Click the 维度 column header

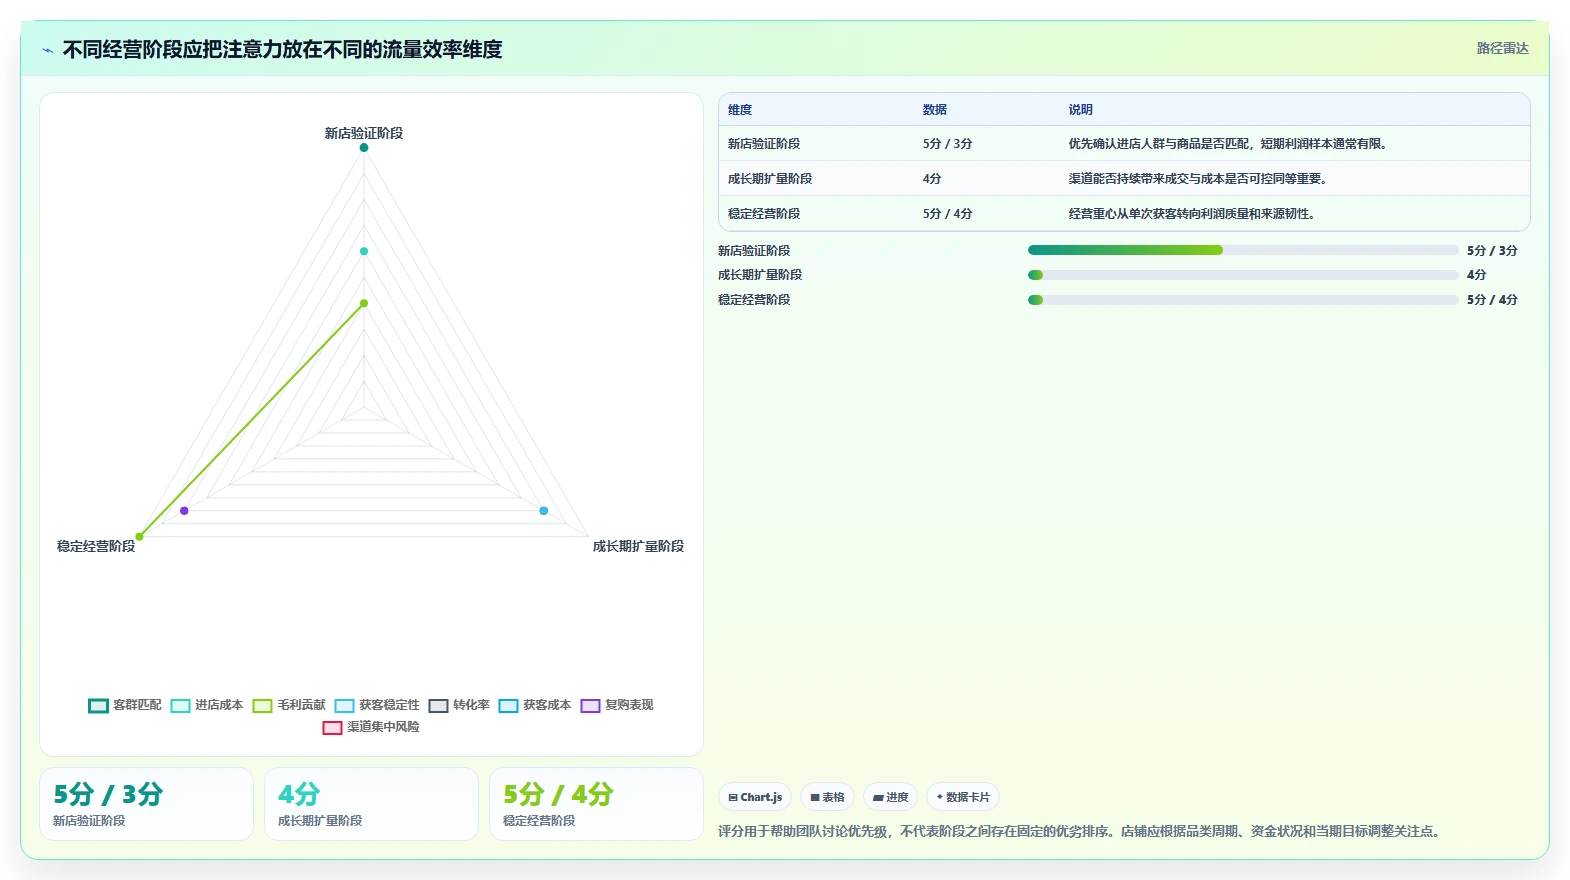point(740,110)
